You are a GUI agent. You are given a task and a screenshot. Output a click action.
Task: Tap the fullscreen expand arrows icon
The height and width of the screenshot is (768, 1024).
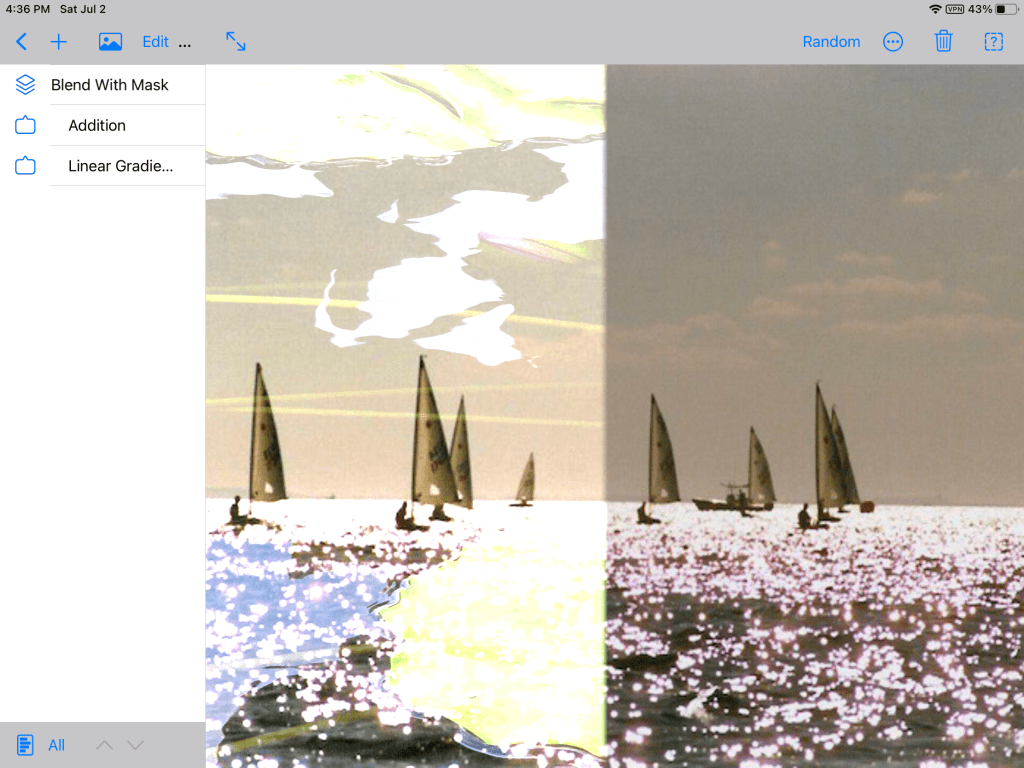pos(235,42)
